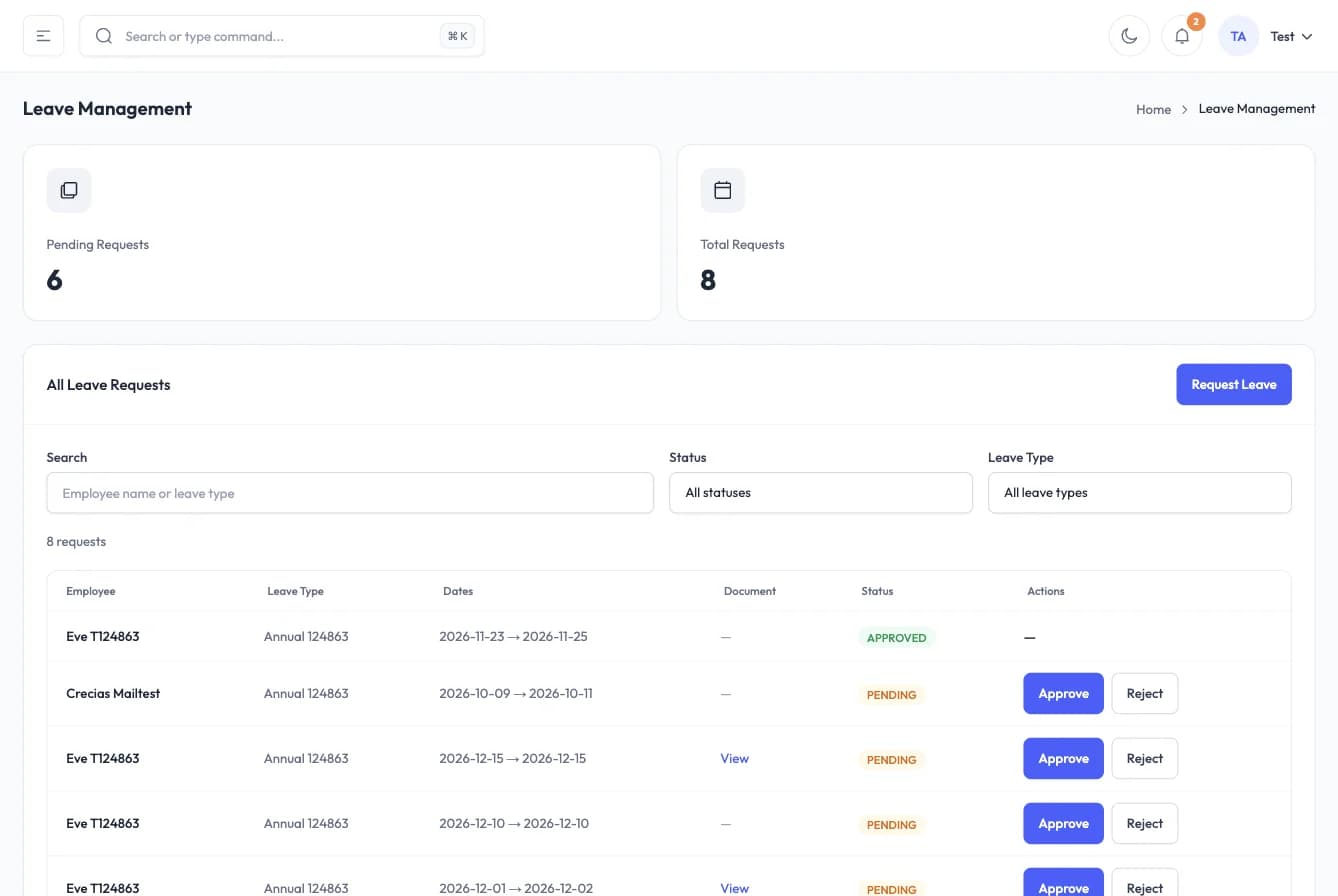Image resolution: width=1338 pixels, height=896 pixels.
Task: Click the 'Leave Type' column header
Action: tap(296, 591)
